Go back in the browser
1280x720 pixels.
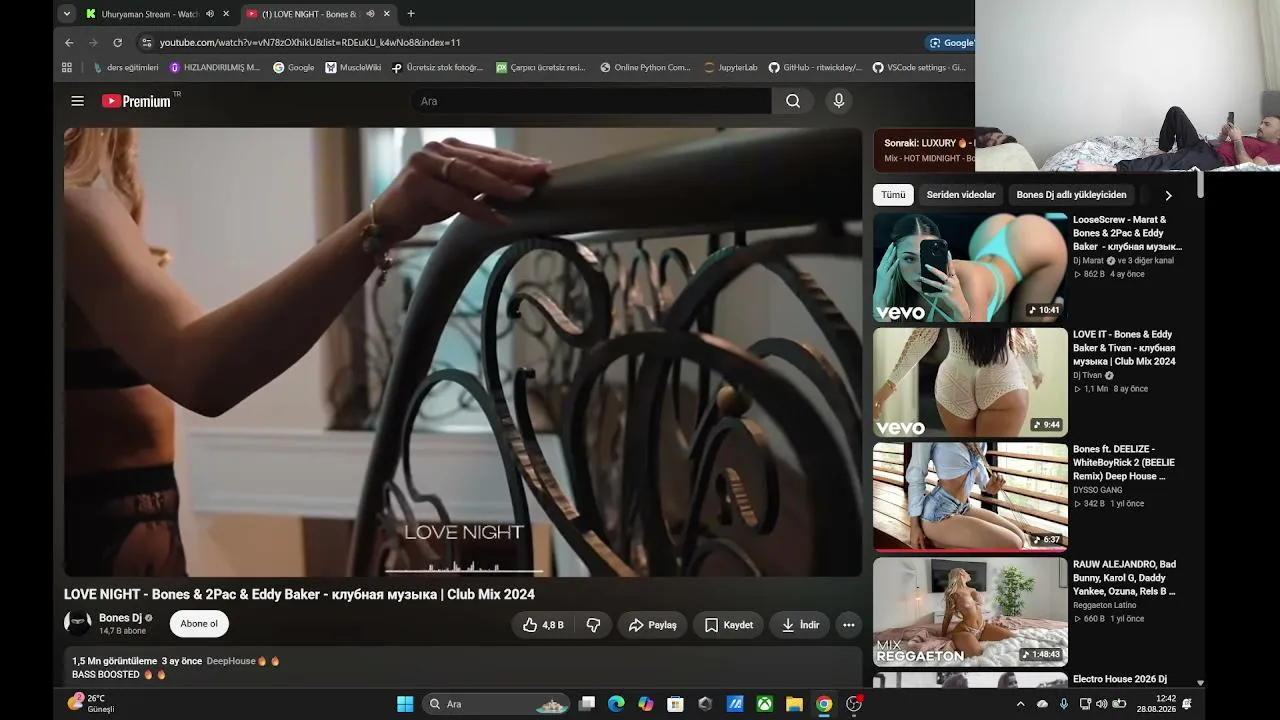69,43
